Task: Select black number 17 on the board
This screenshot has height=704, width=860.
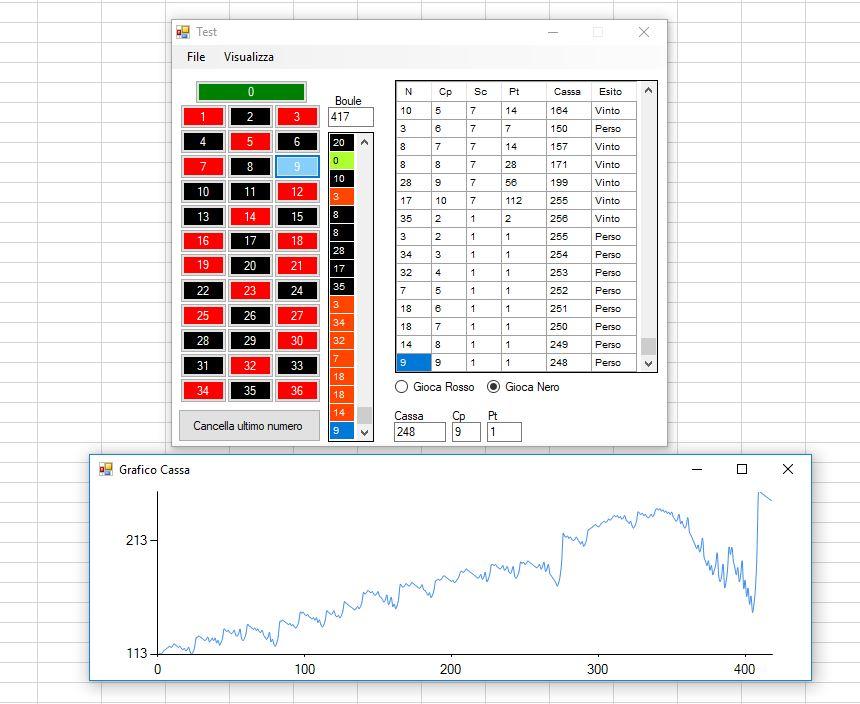Action: pos(250,241)
